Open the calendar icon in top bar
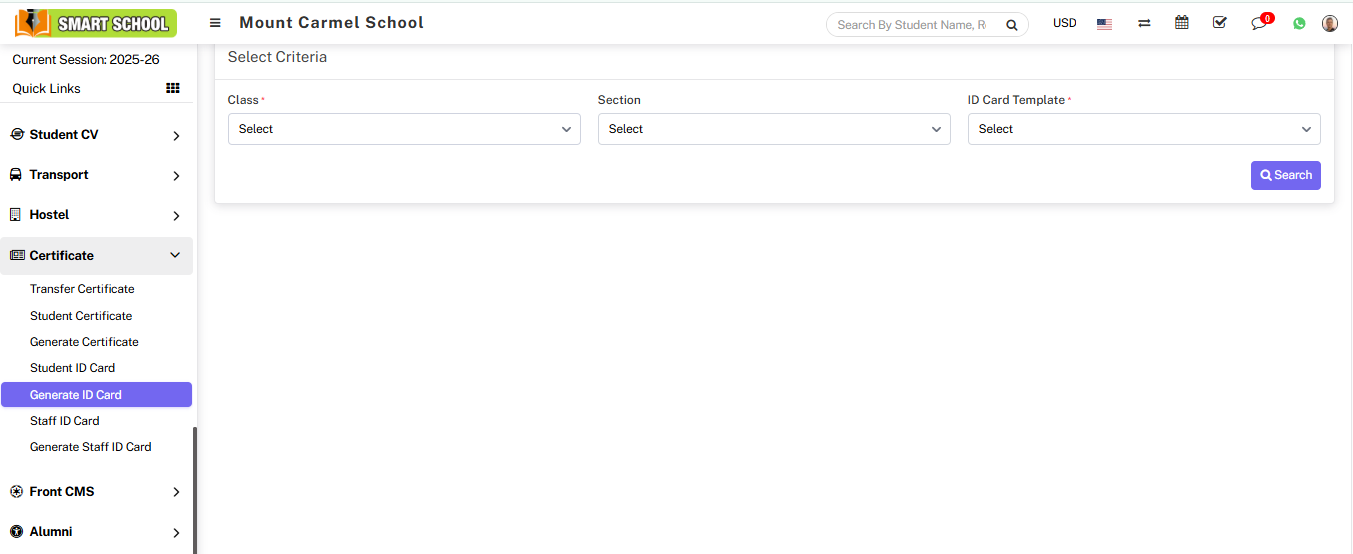Screen dimensions: 1353x554 coord(1182,23)
